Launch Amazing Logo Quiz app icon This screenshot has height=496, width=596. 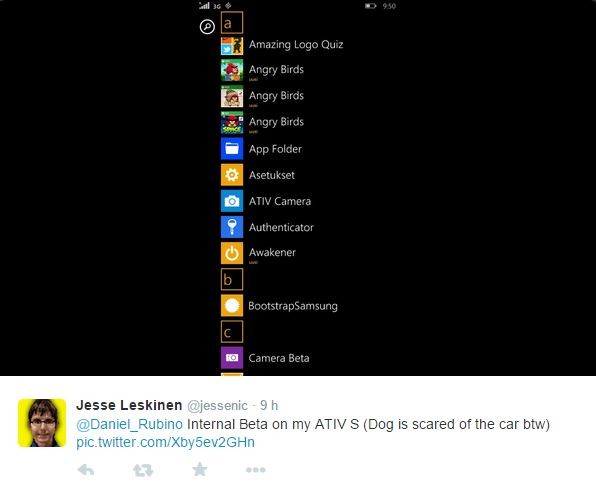[x=232, y=46]
